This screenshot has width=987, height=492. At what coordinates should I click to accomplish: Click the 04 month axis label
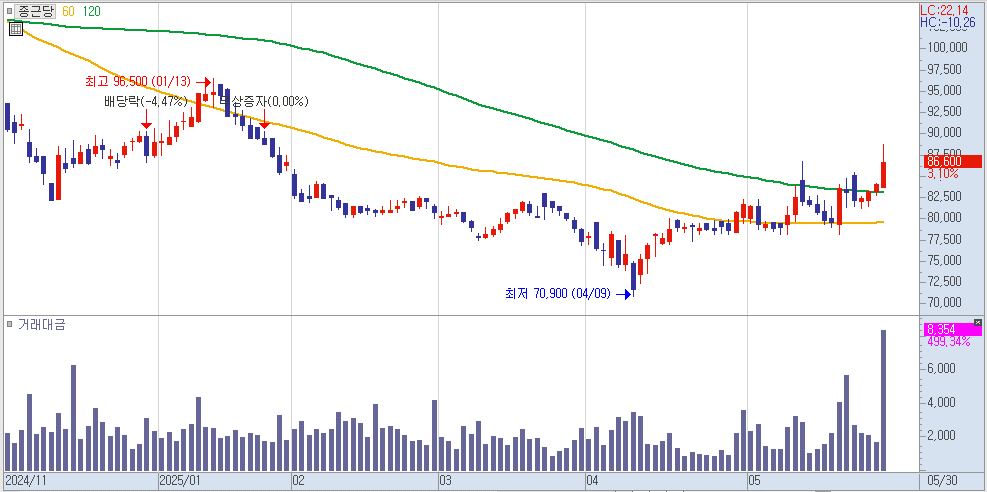coord(593,481)
